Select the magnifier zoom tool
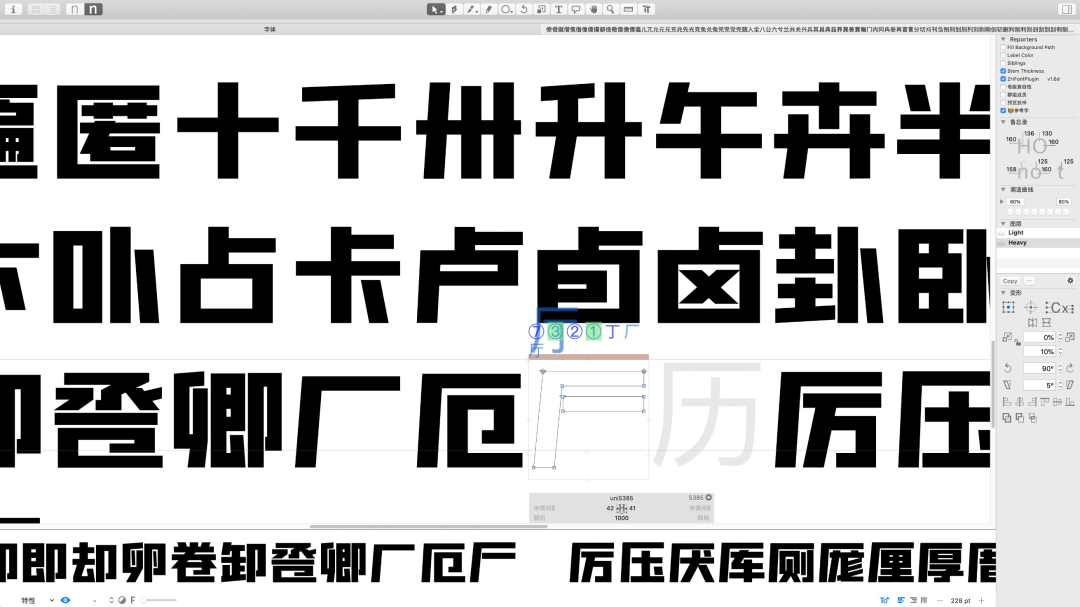Viewport: 1080px width, 607px height. tap(611, 9)
